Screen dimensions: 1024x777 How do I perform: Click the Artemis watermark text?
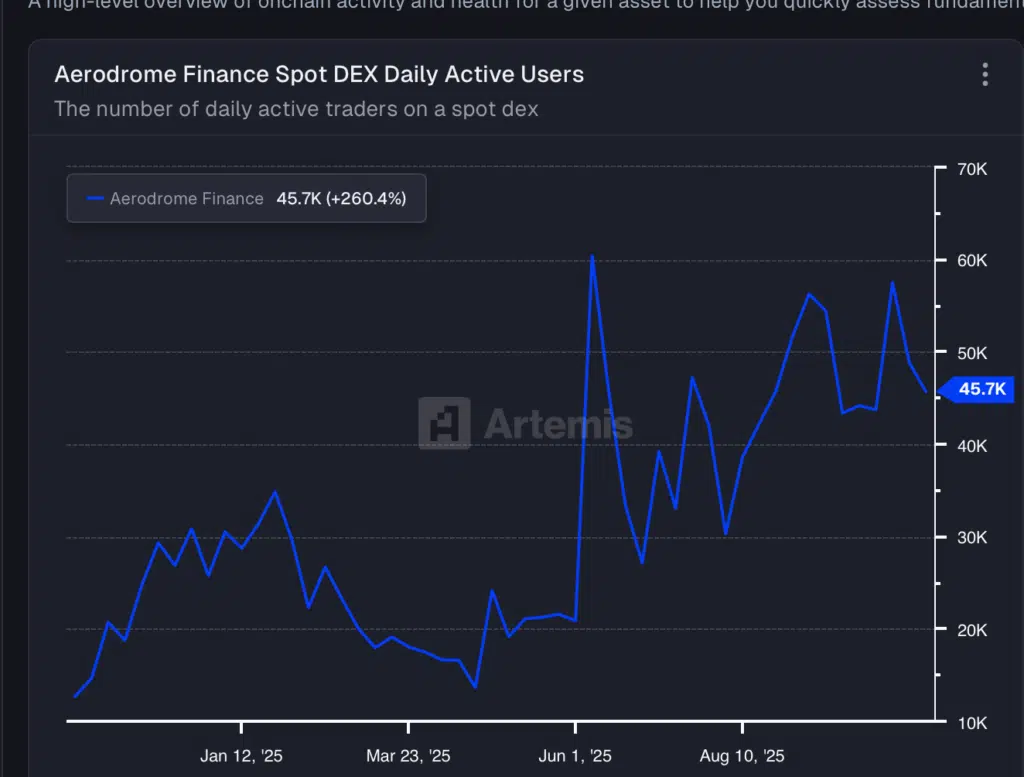pyautogui.click(x=557, y=424)
